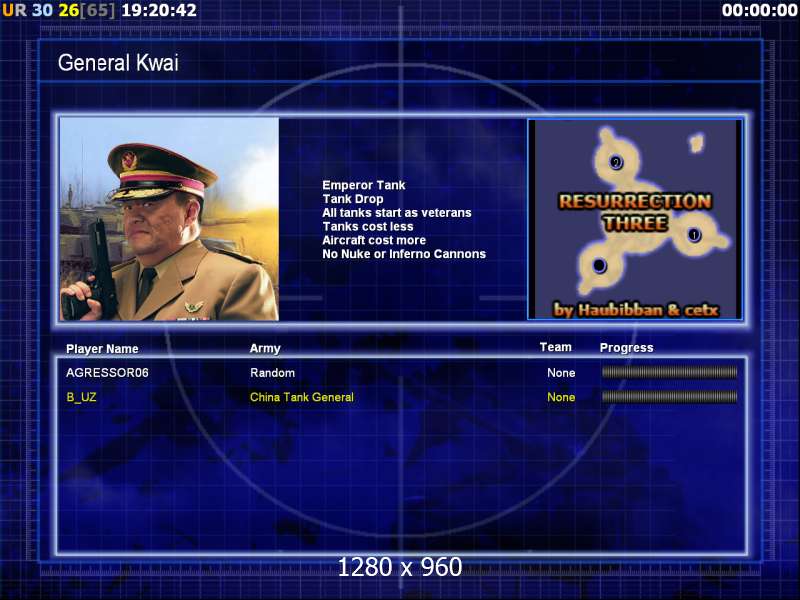Click 'by Haubibban & cetx' map credit
Screen dimensions: 800x600
(636, 310)
